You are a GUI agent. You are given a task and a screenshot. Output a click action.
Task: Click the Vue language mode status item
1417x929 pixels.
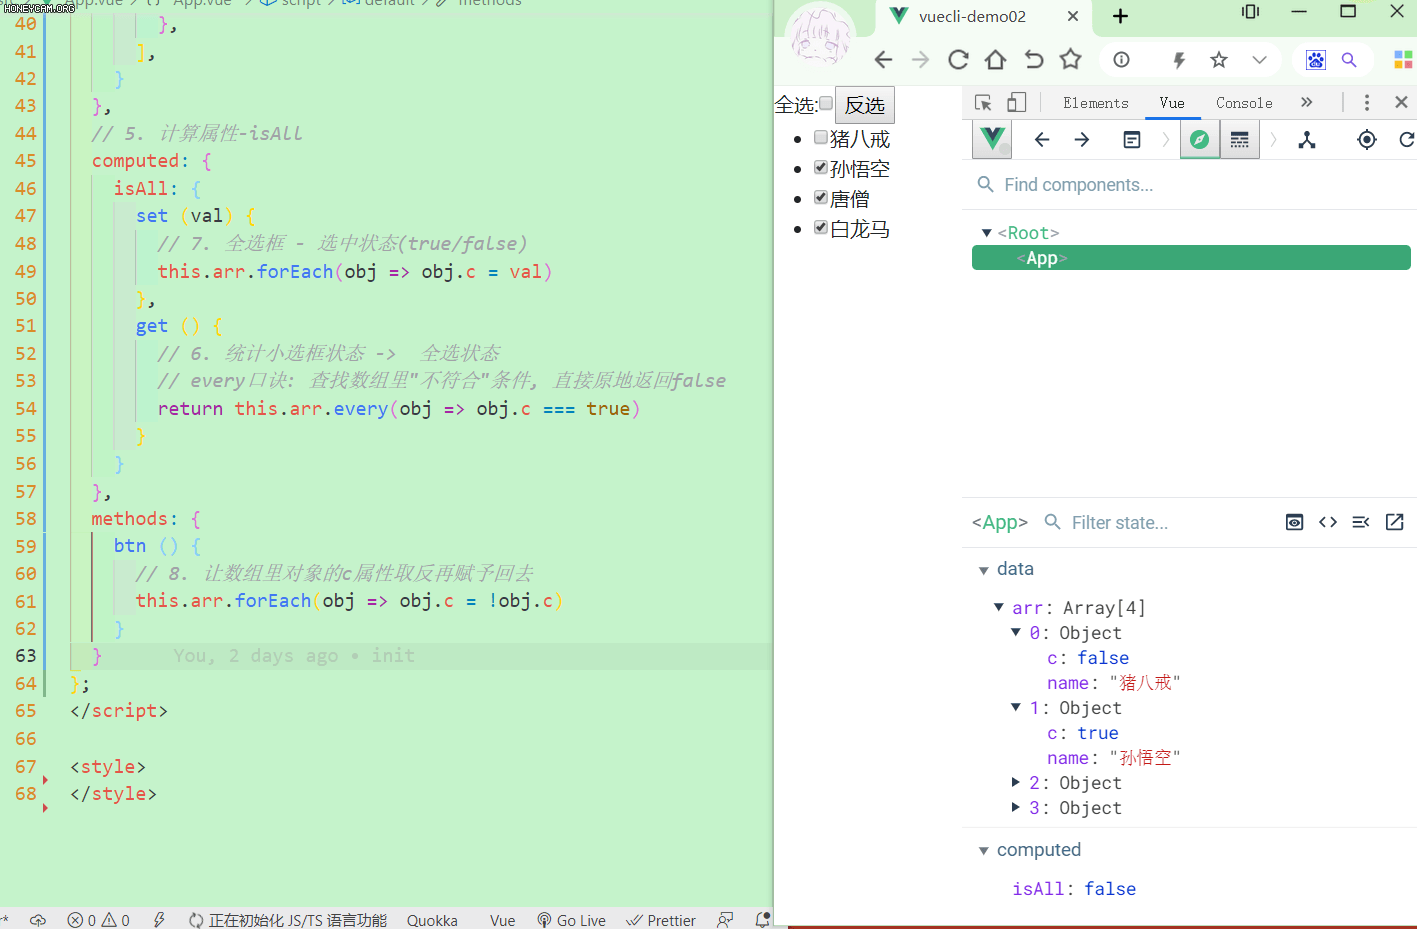(503, 920)
